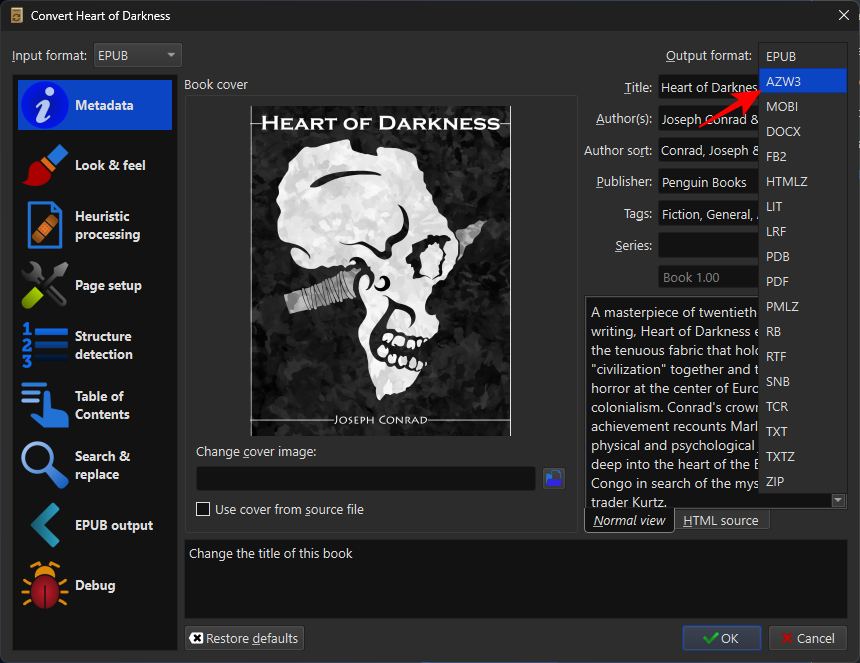Focus the empty Series field

click(x=709, y=246)
